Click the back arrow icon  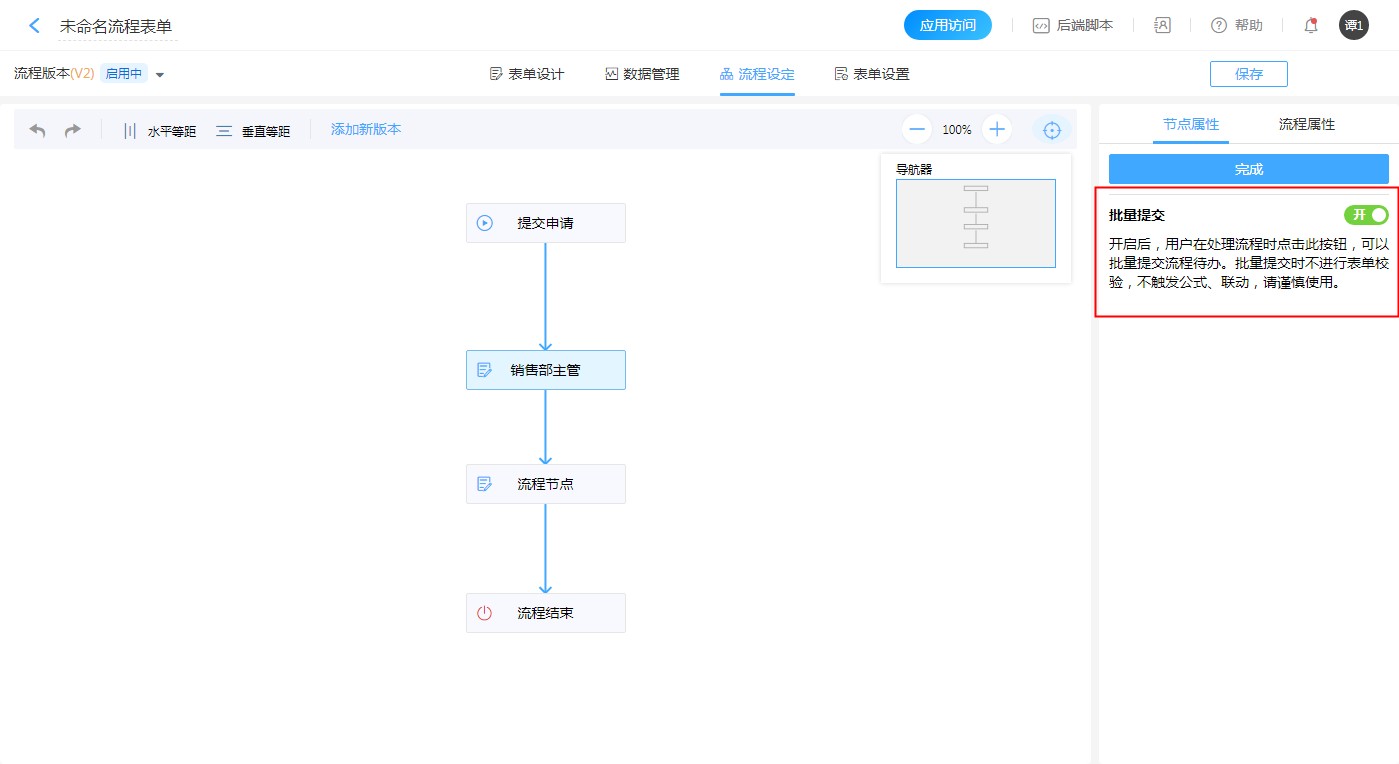pos(35,26)
